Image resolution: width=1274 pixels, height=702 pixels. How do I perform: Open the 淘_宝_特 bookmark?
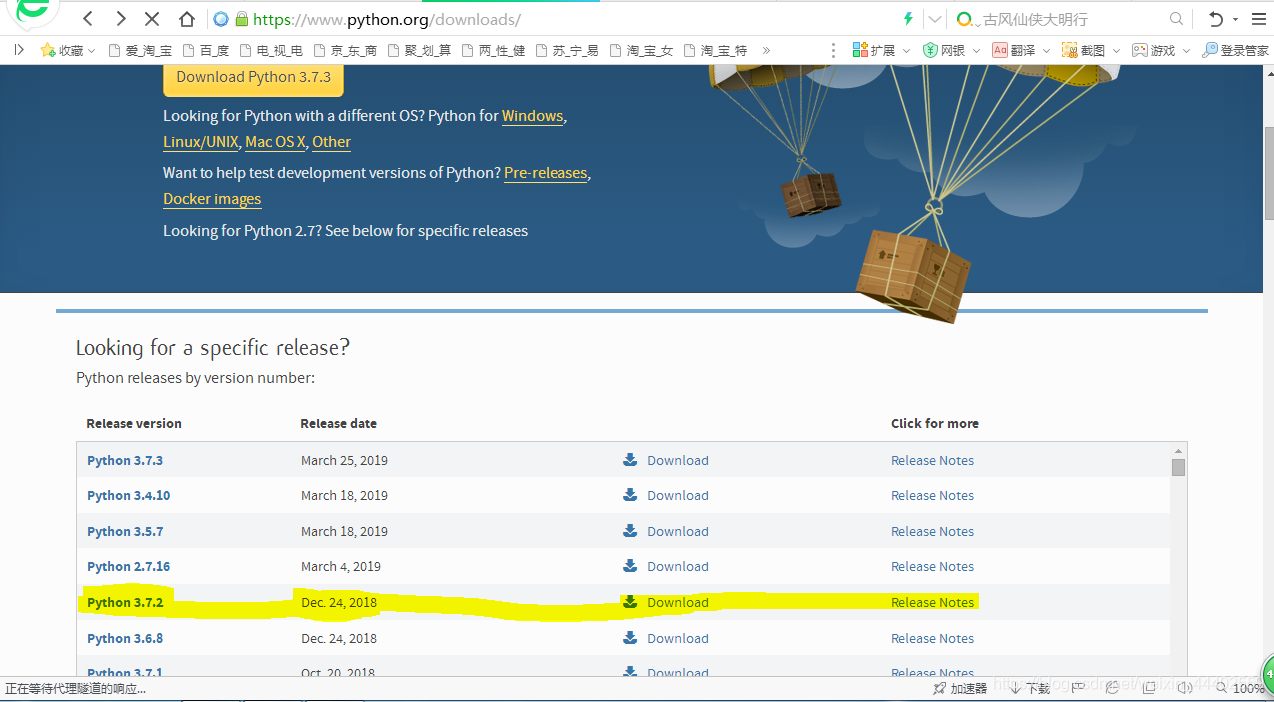point(715,50)
